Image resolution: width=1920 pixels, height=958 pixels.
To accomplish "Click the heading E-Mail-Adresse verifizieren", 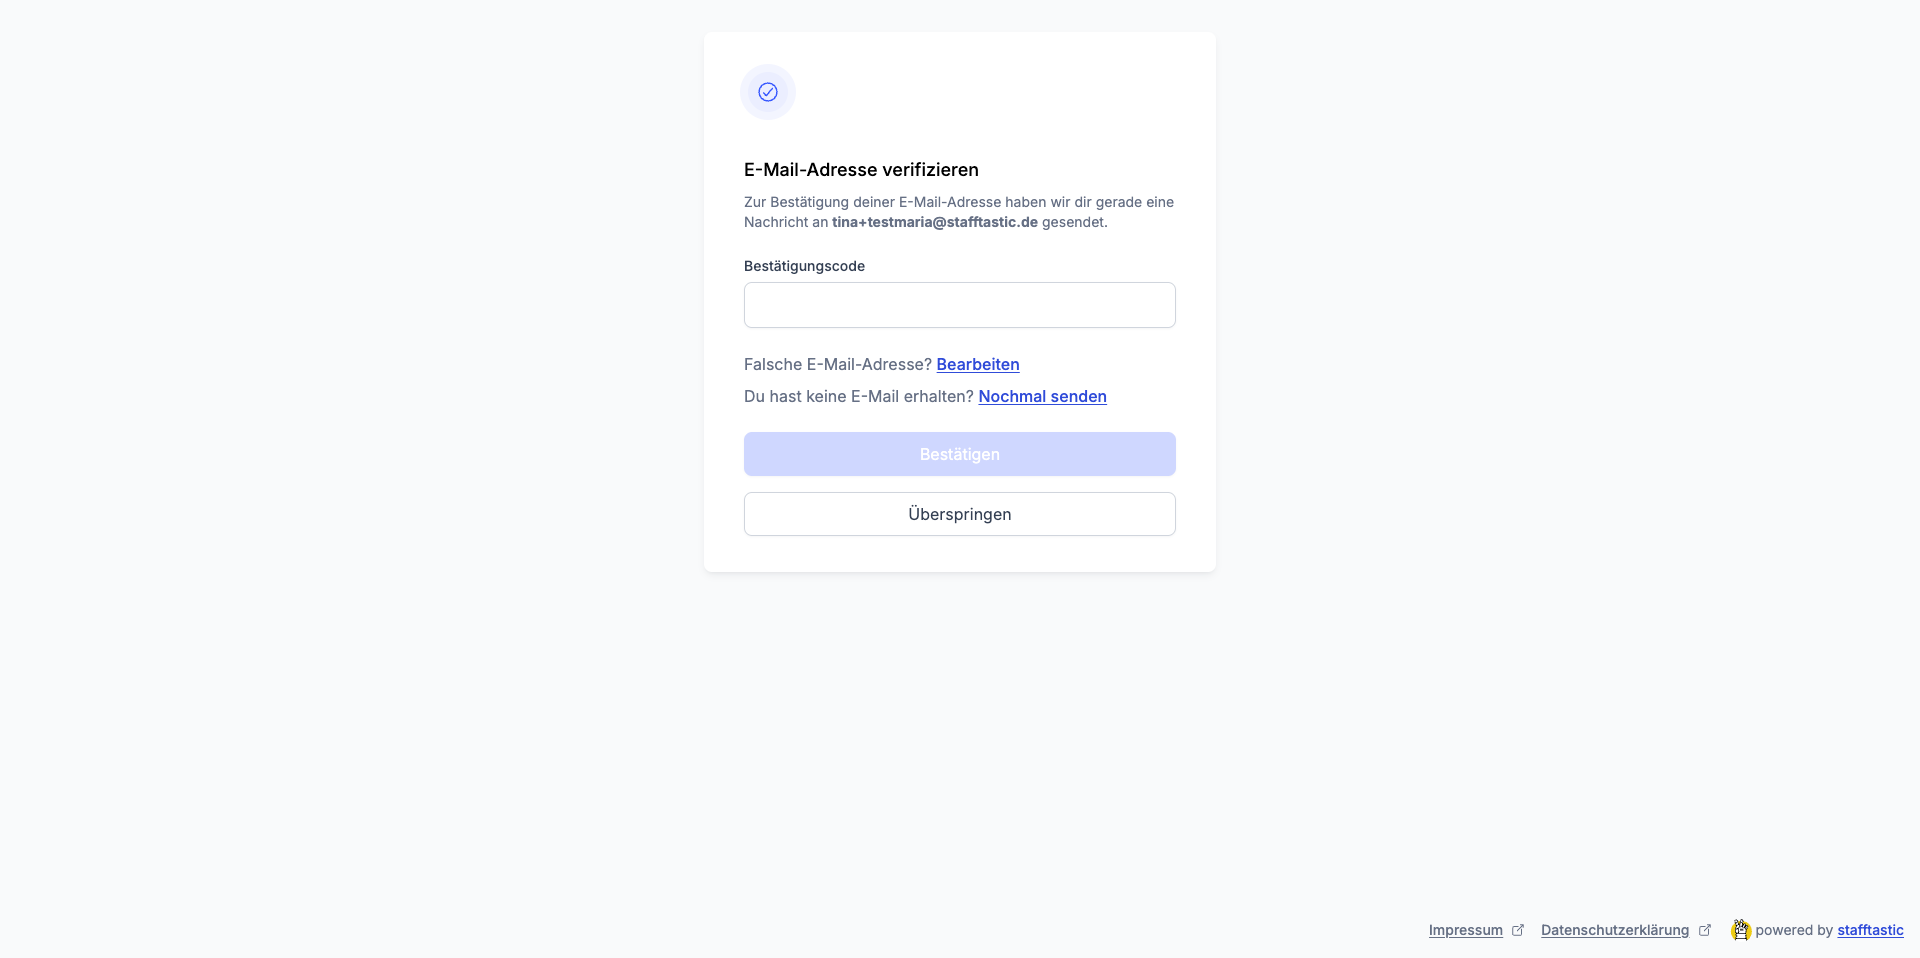I will pos(861,170).
